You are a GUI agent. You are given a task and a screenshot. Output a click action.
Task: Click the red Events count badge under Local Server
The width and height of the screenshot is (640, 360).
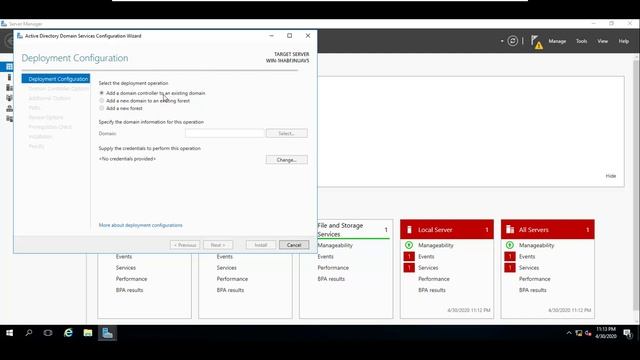coord(409,256)
